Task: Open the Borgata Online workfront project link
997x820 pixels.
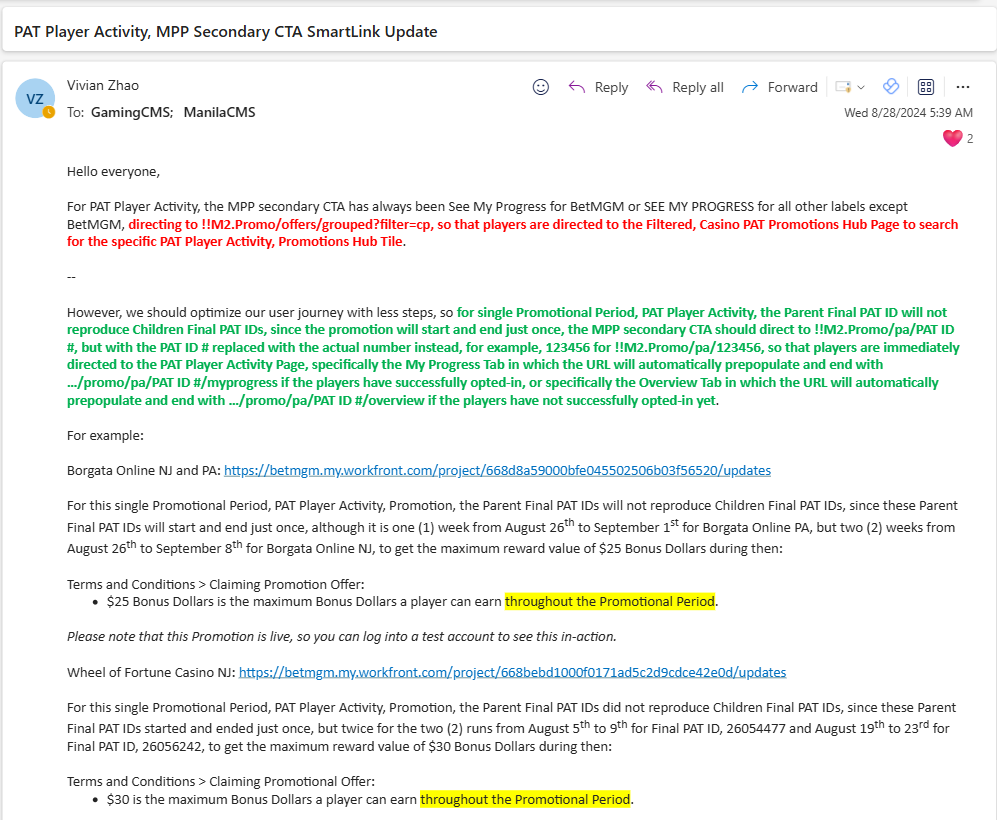Action: coord(497,470)
